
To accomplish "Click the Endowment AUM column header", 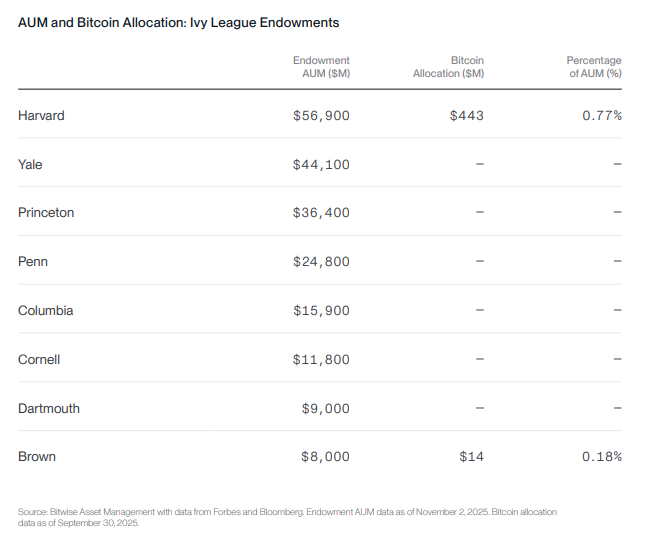I will point(321,67).
